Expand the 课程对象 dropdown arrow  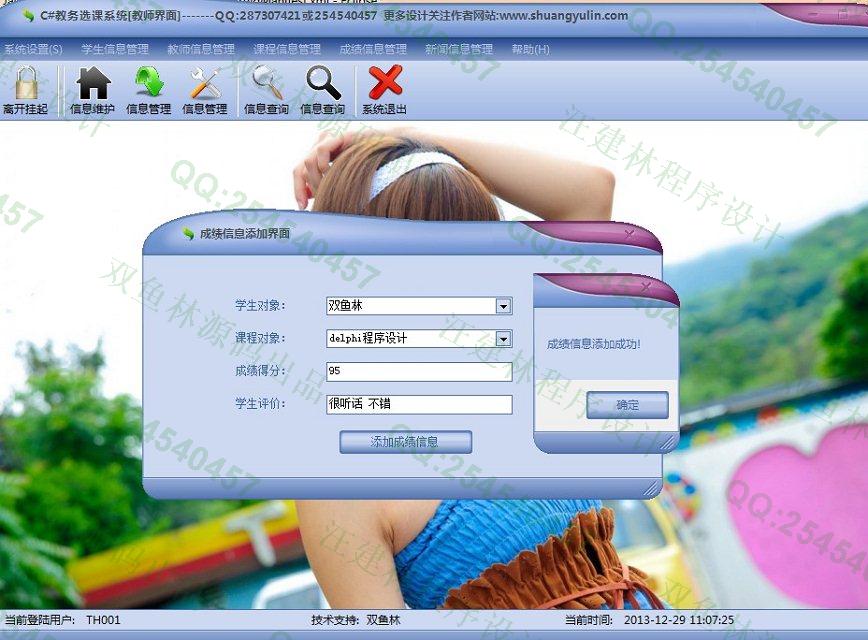[503, 339]
